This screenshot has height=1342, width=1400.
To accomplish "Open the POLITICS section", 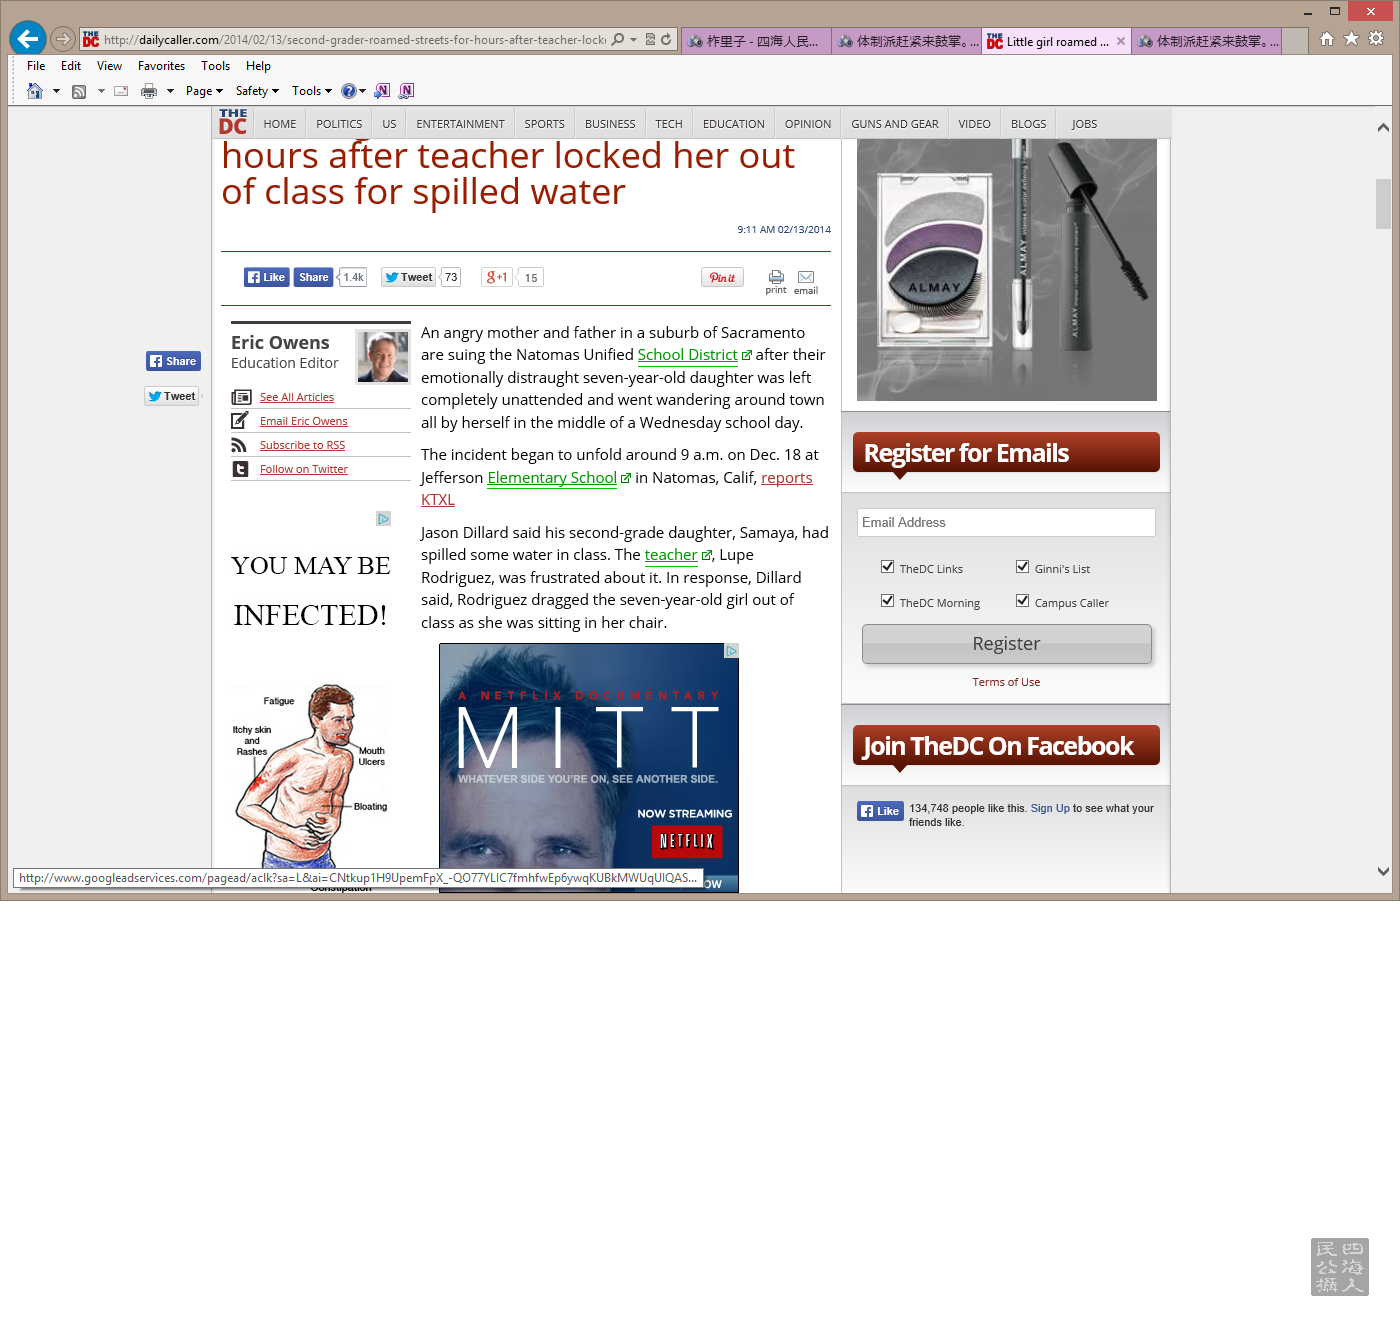I will (x=339, y=124).
